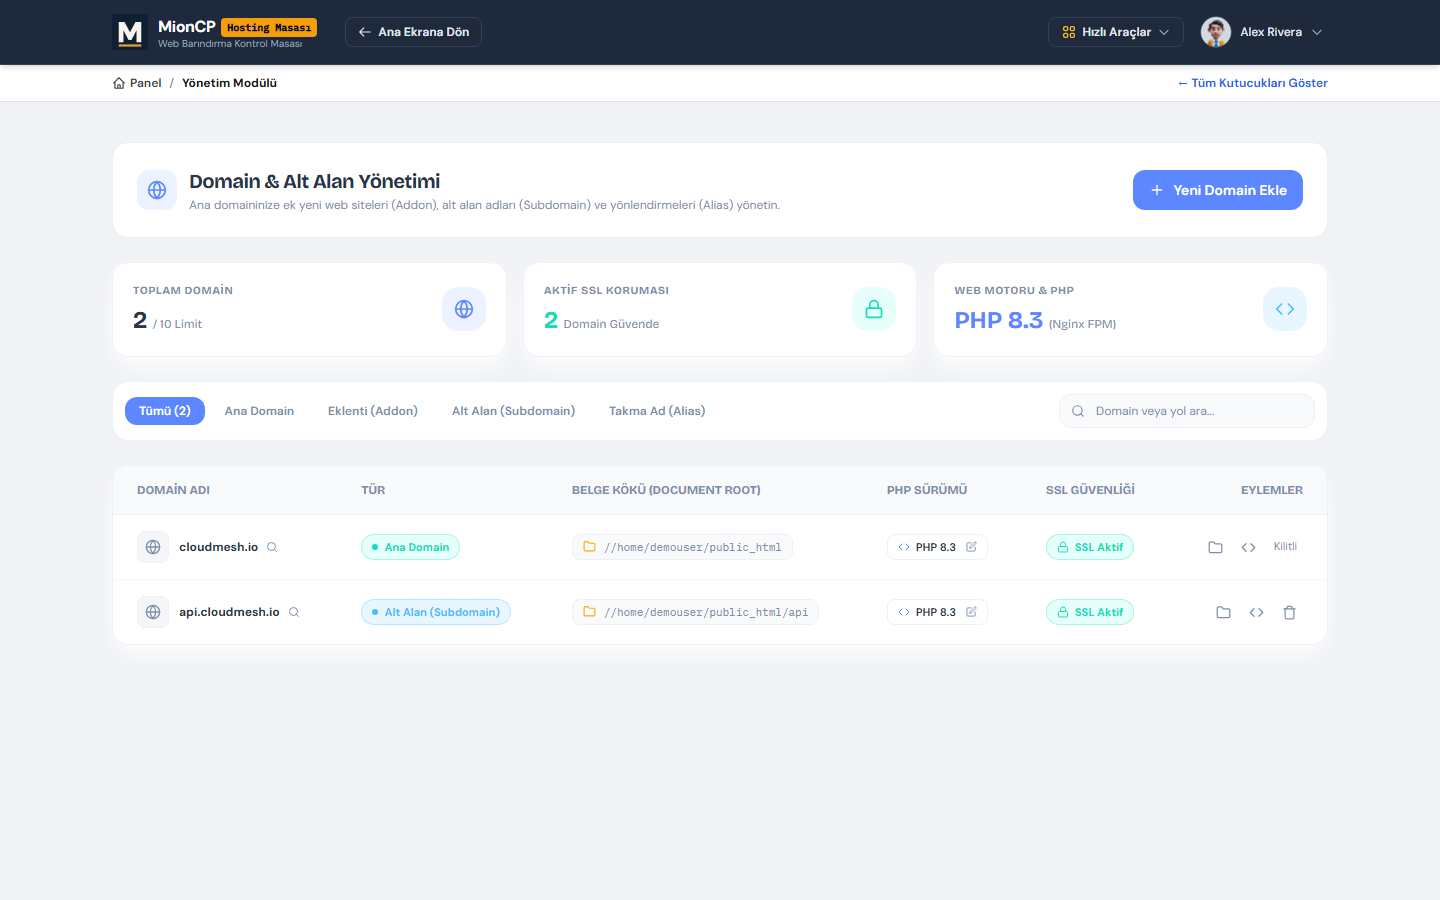Click search magnifier next to api.cloudmesh.io
The height and width of the screenshot is (900, 1440).
294,612
